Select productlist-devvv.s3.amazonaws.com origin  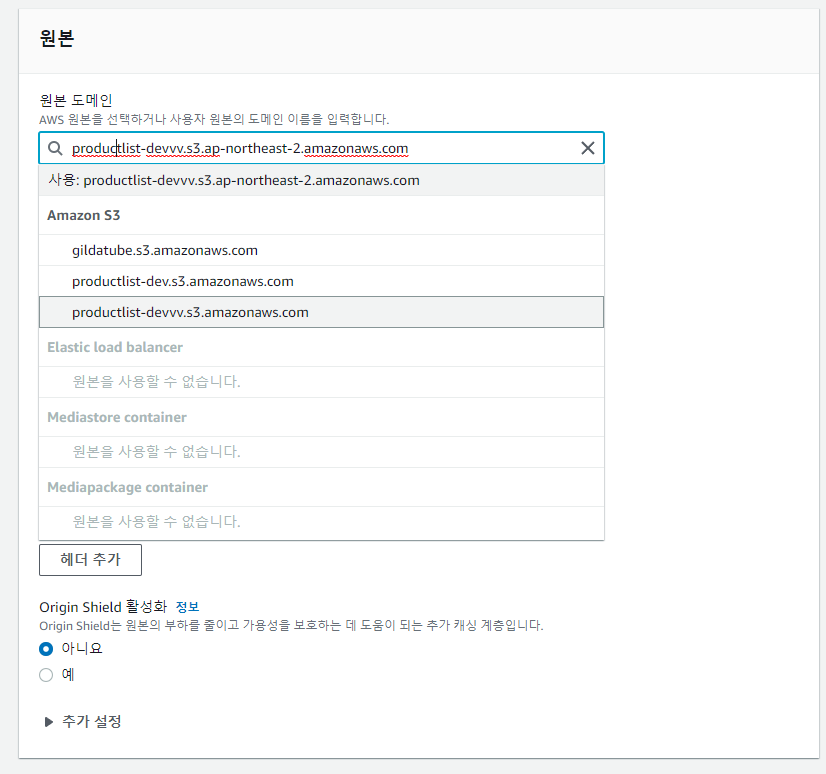(321, 312)
